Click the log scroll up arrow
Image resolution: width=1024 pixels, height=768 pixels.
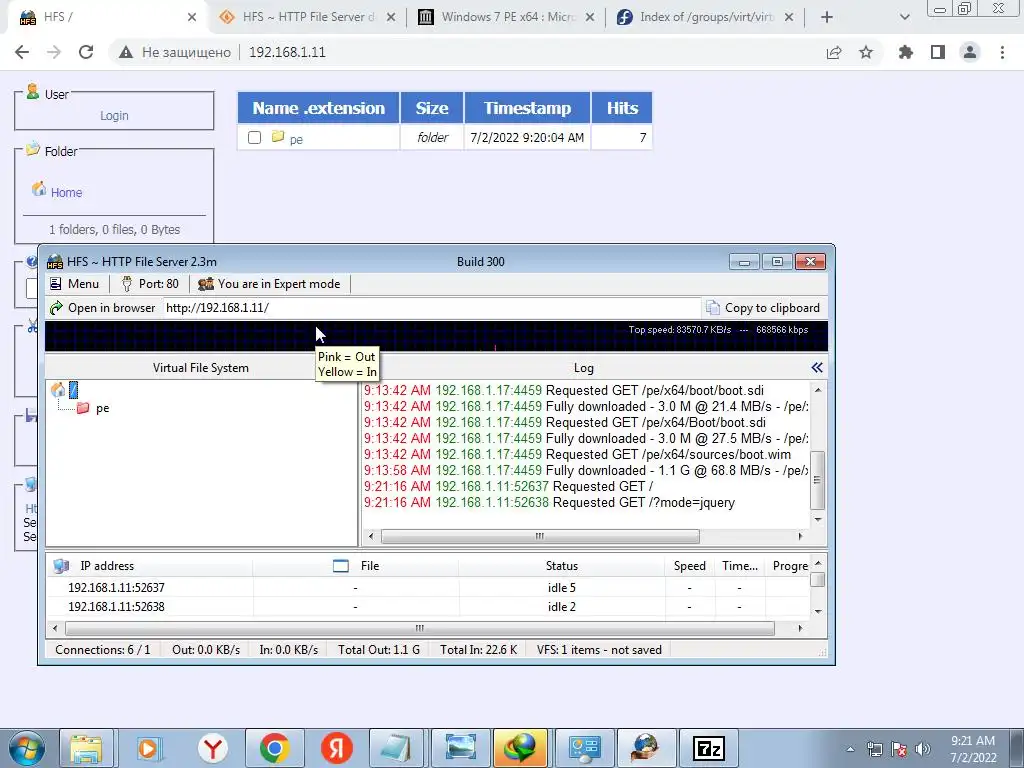point(818,390)
